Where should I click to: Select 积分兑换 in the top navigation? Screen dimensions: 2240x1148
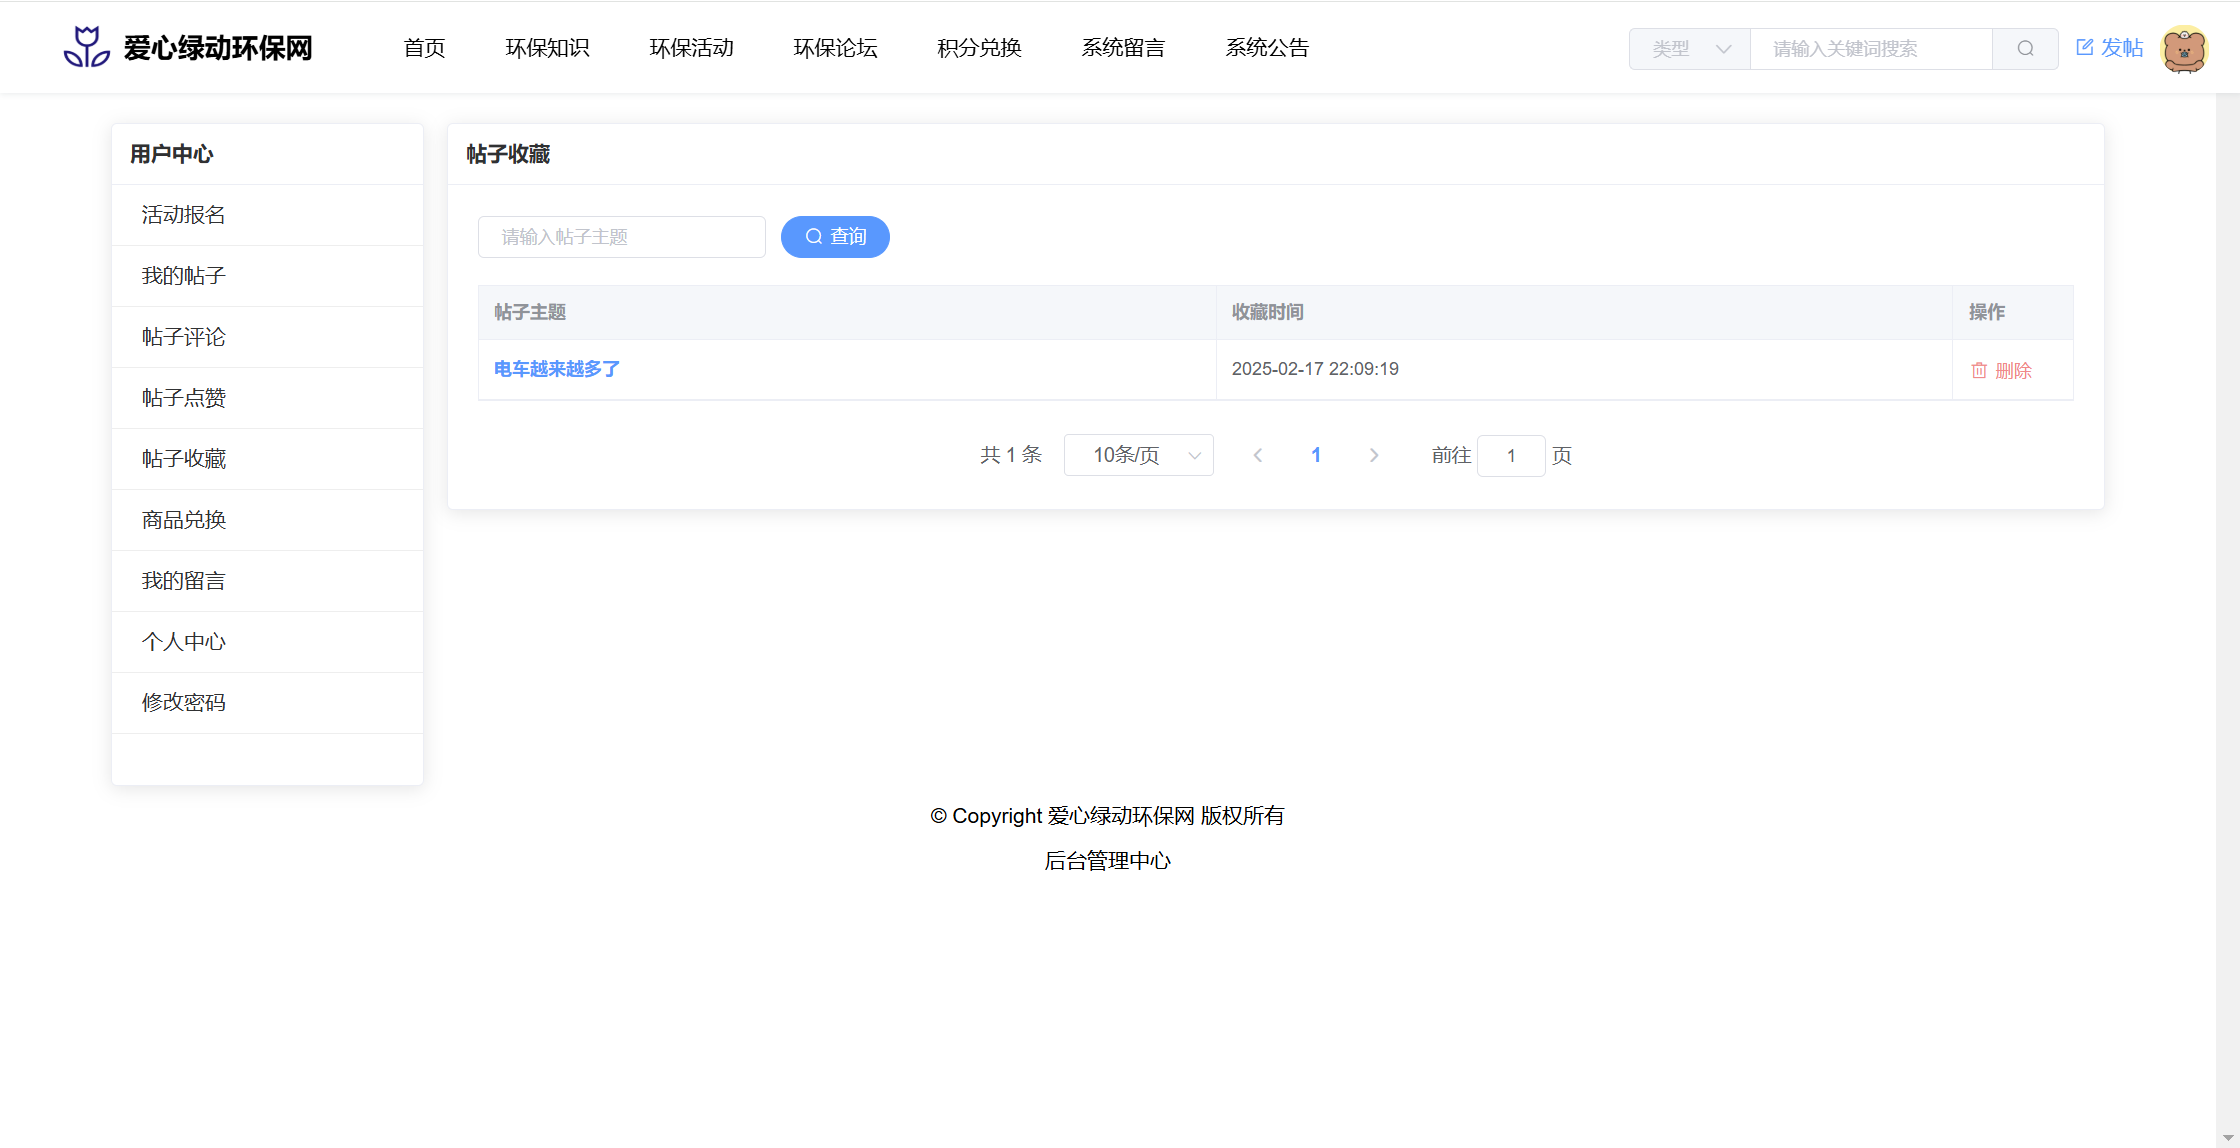point(979,48)
